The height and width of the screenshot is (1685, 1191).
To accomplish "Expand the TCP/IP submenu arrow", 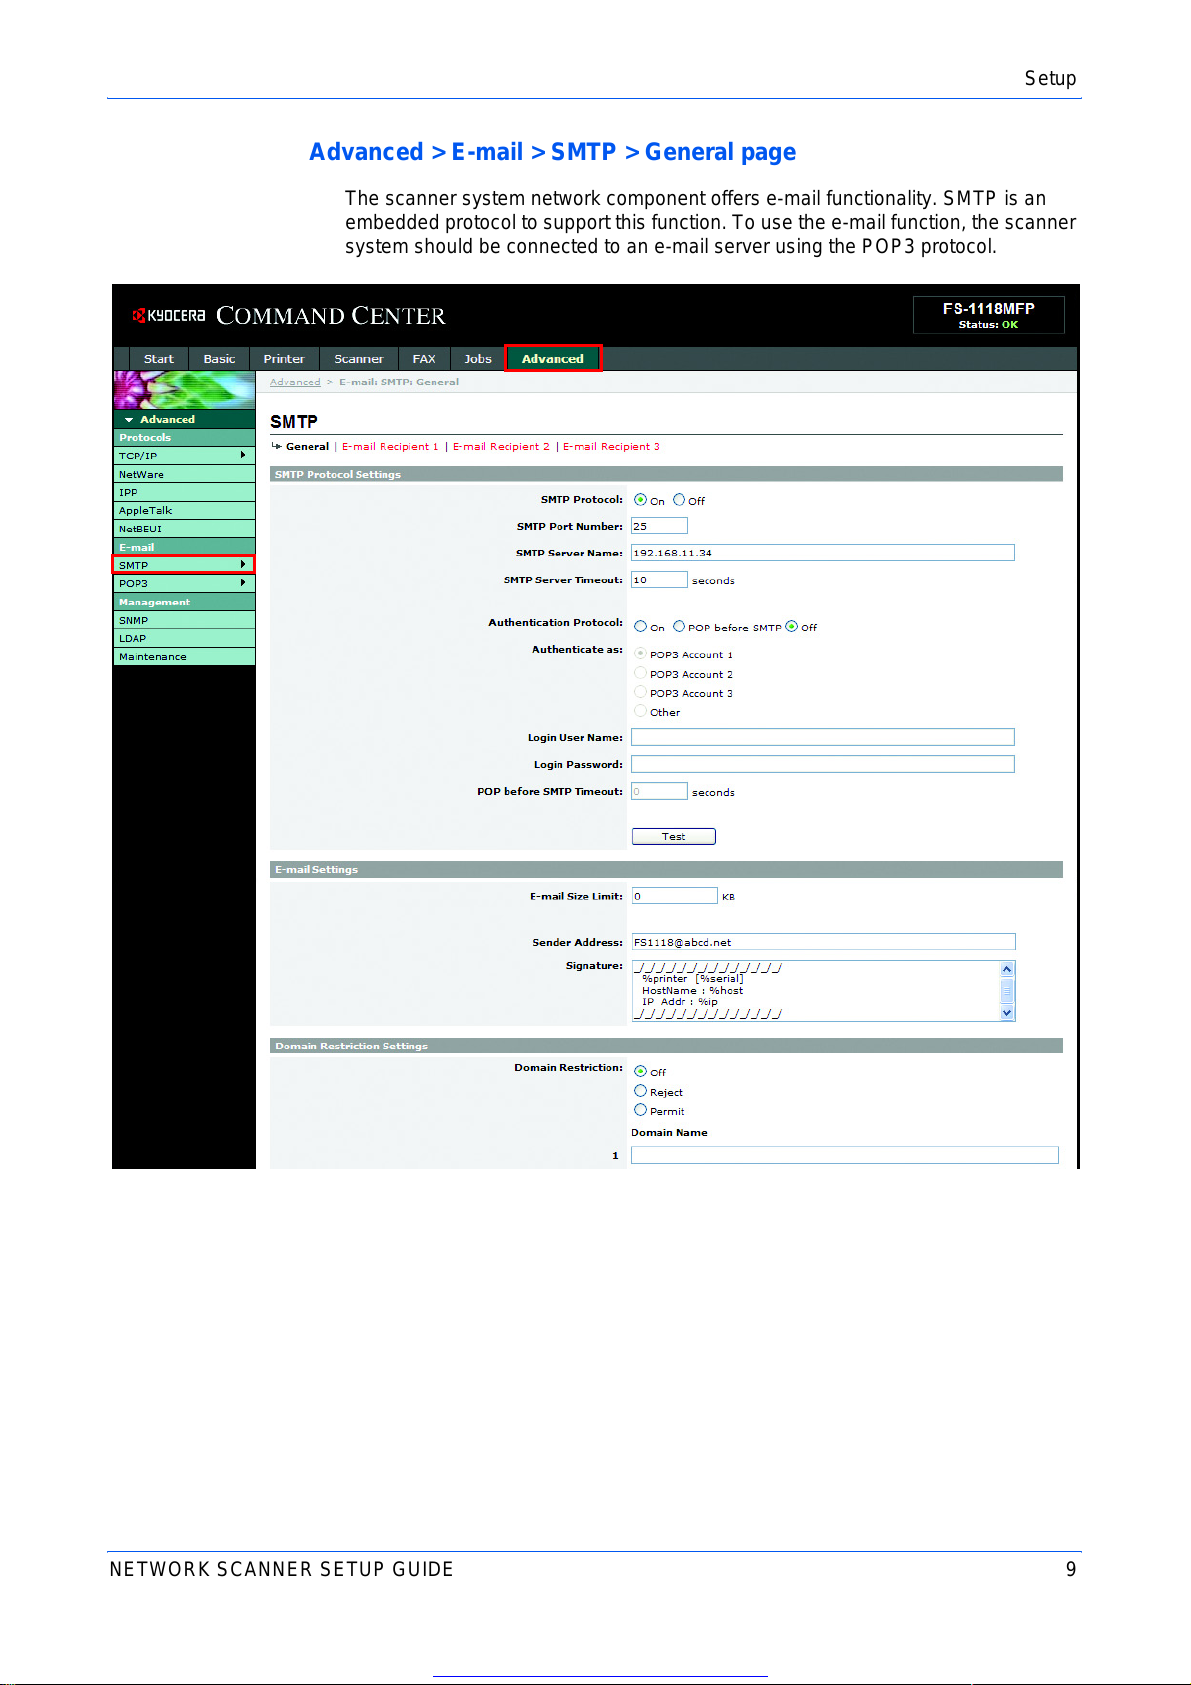I will [243, 456].
